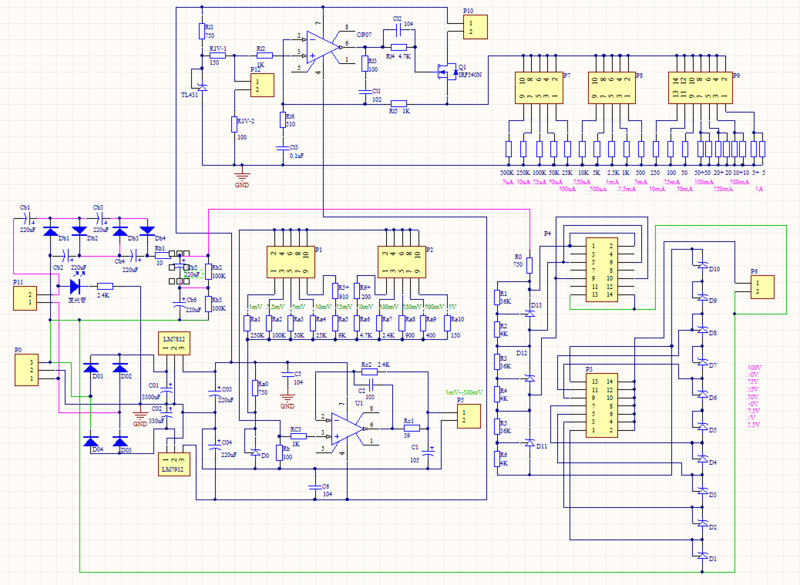Click diode Db1 in the multiplier
This screenshot has width=800, height=585.
[x=57, y=229]
